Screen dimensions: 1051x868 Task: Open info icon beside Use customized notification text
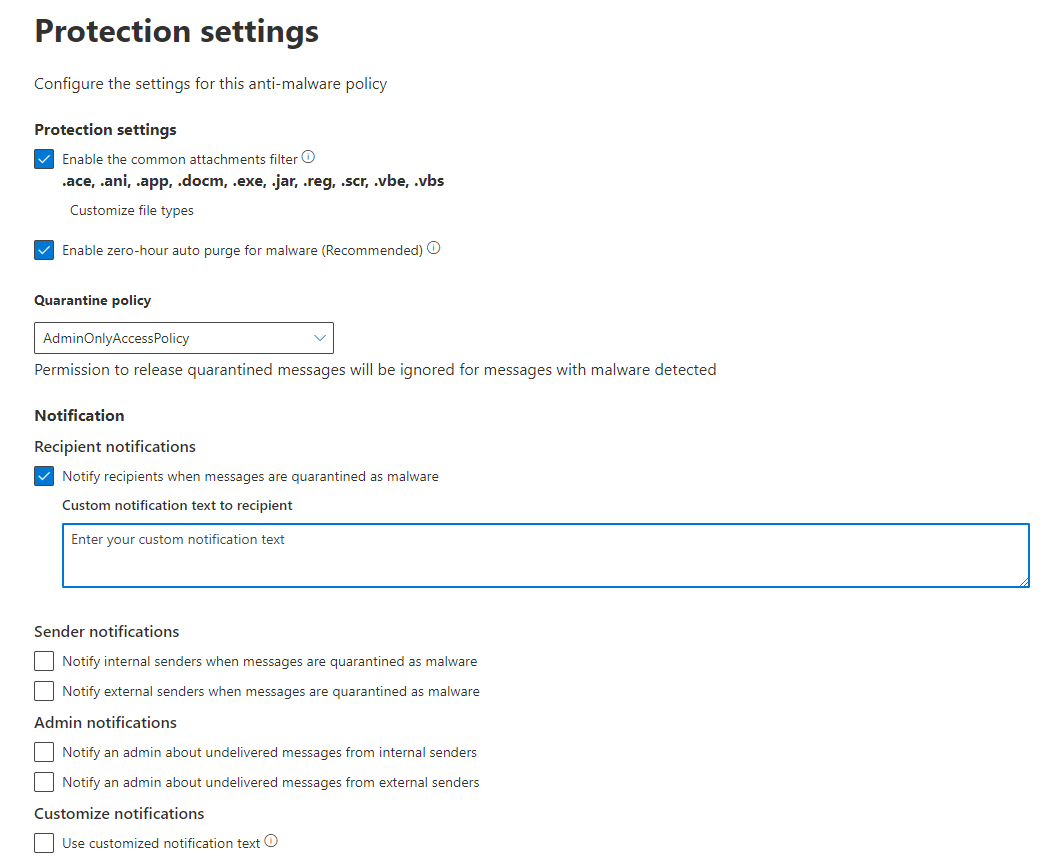pos(271,839)
